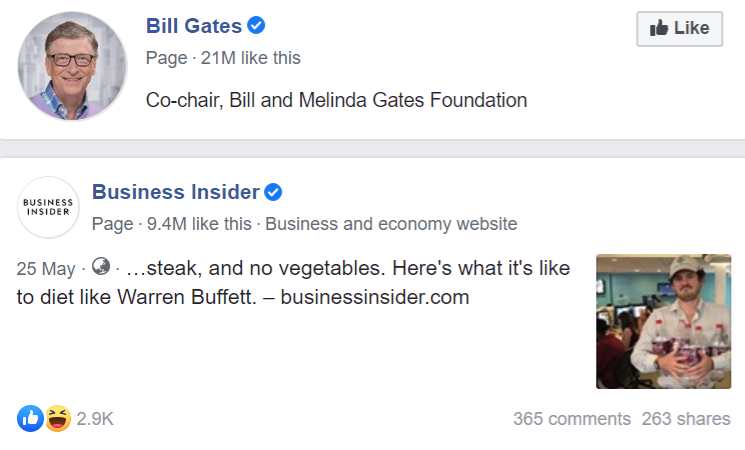
Task: Open the Bill Gates page name link
Action: tap(194, 26)
